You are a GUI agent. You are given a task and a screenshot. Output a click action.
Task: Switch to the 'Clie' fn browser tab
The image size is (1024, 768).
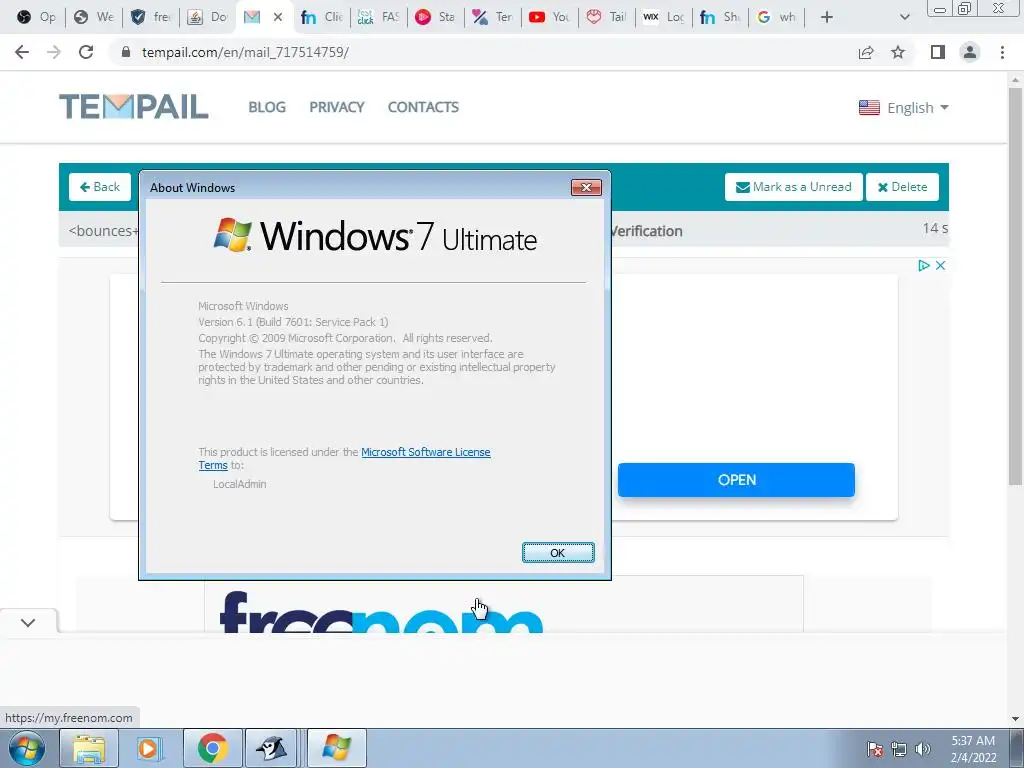tap(321, 17)
